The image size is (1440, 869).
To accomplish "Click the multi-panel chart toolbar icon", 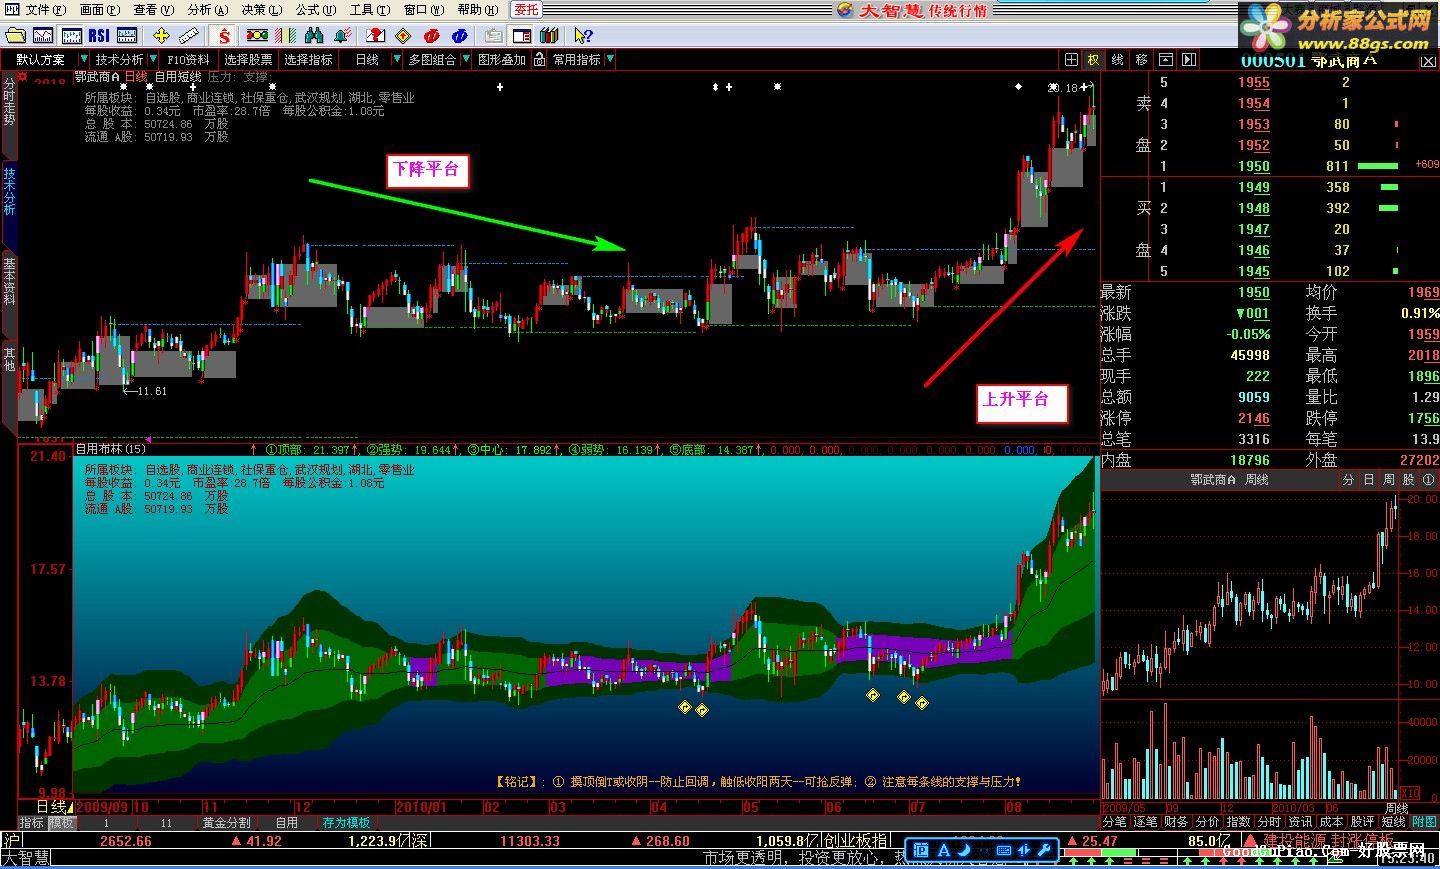I will (x=128, y=36).
